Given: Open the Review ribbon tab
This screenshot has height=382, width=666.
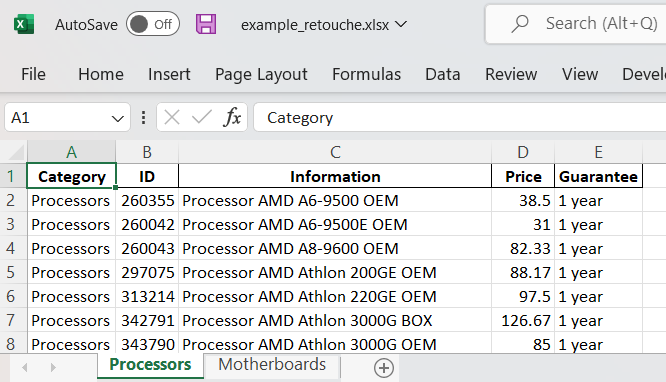Looking at the screenshot, I should click(511, 74).
